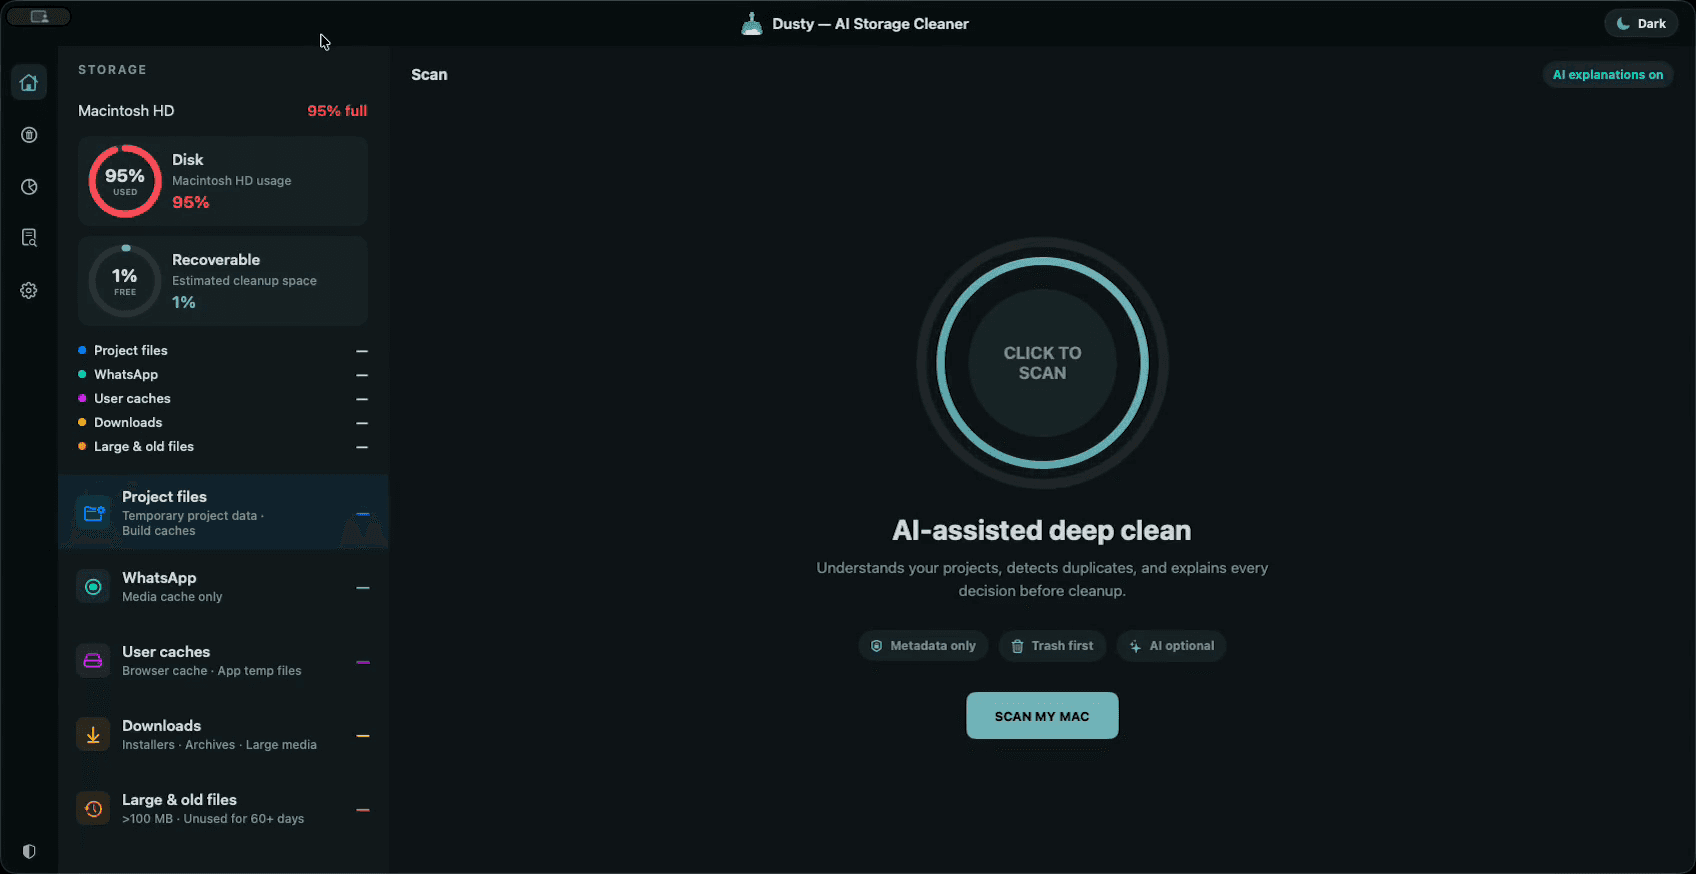The image size is (1696, 874).
Task: Toggle the AI optional chip
Action: [x=1171, y=646]
